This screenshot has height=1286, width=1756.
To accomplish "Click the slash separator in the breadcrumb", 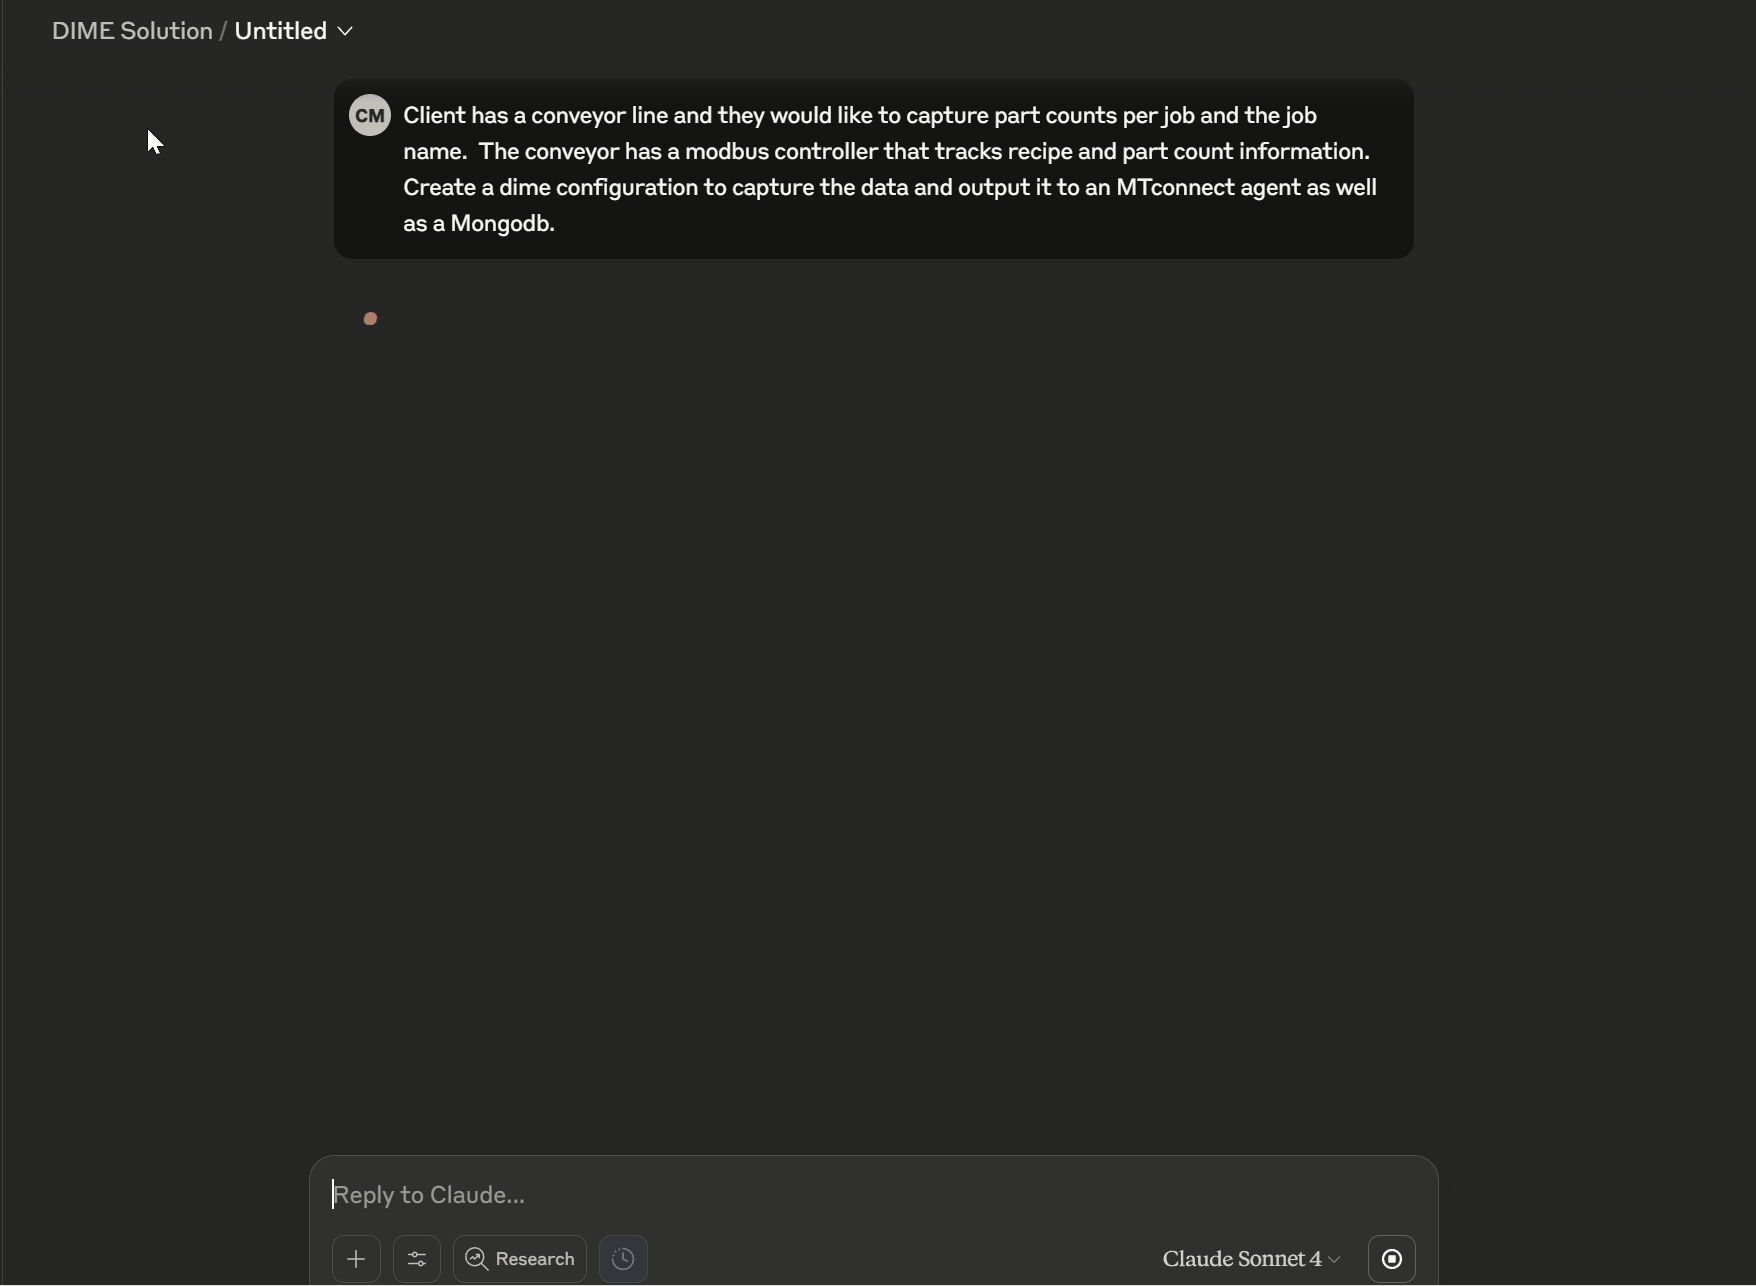I will pyautogui.click(x=223, y=31).
